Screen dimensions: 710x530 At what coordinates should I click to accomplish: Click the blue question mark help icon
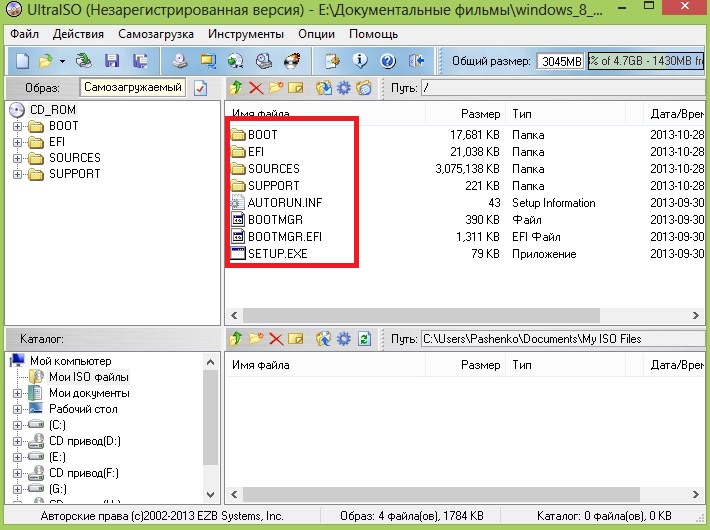(387, 61)
